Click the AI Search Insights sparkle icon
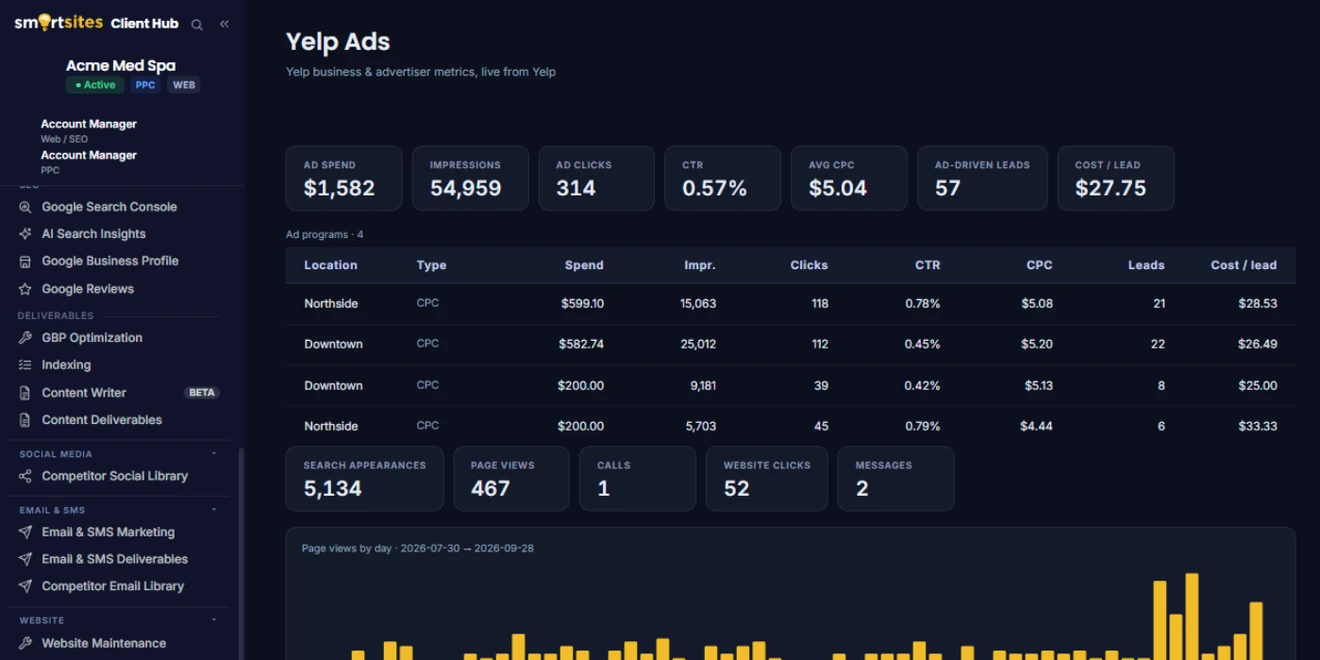The width and height of the screenshot is (1320, 660). click(x=25, y=234)
